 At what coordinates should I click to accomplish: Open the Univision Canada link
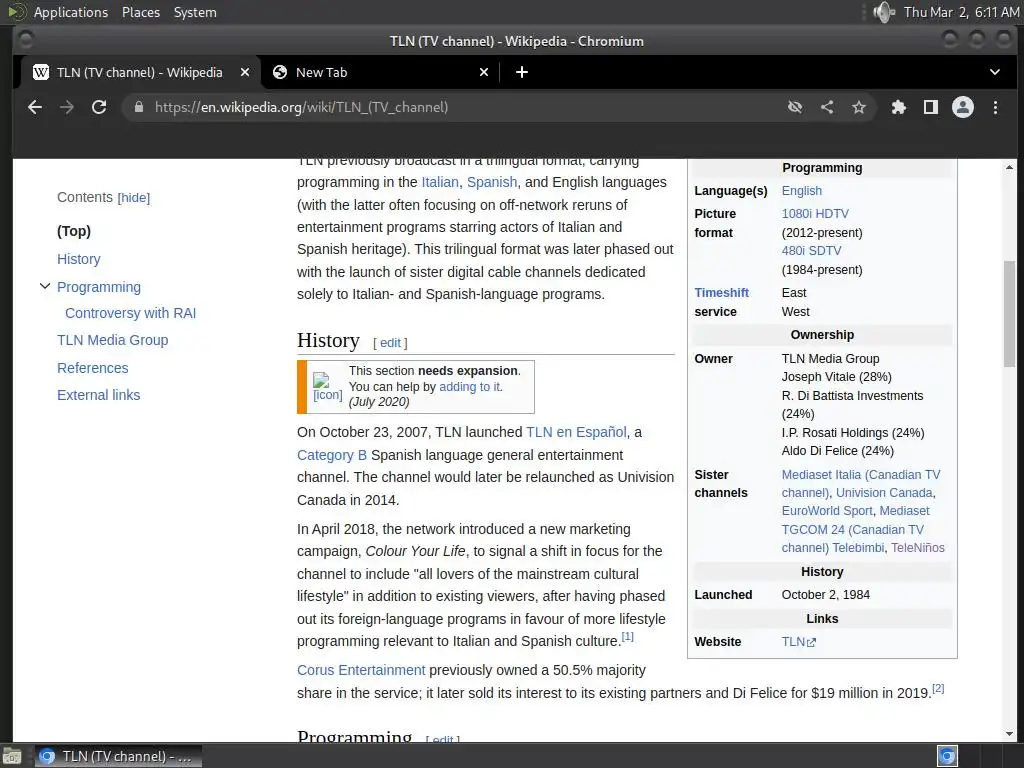(x=884, y=493)
